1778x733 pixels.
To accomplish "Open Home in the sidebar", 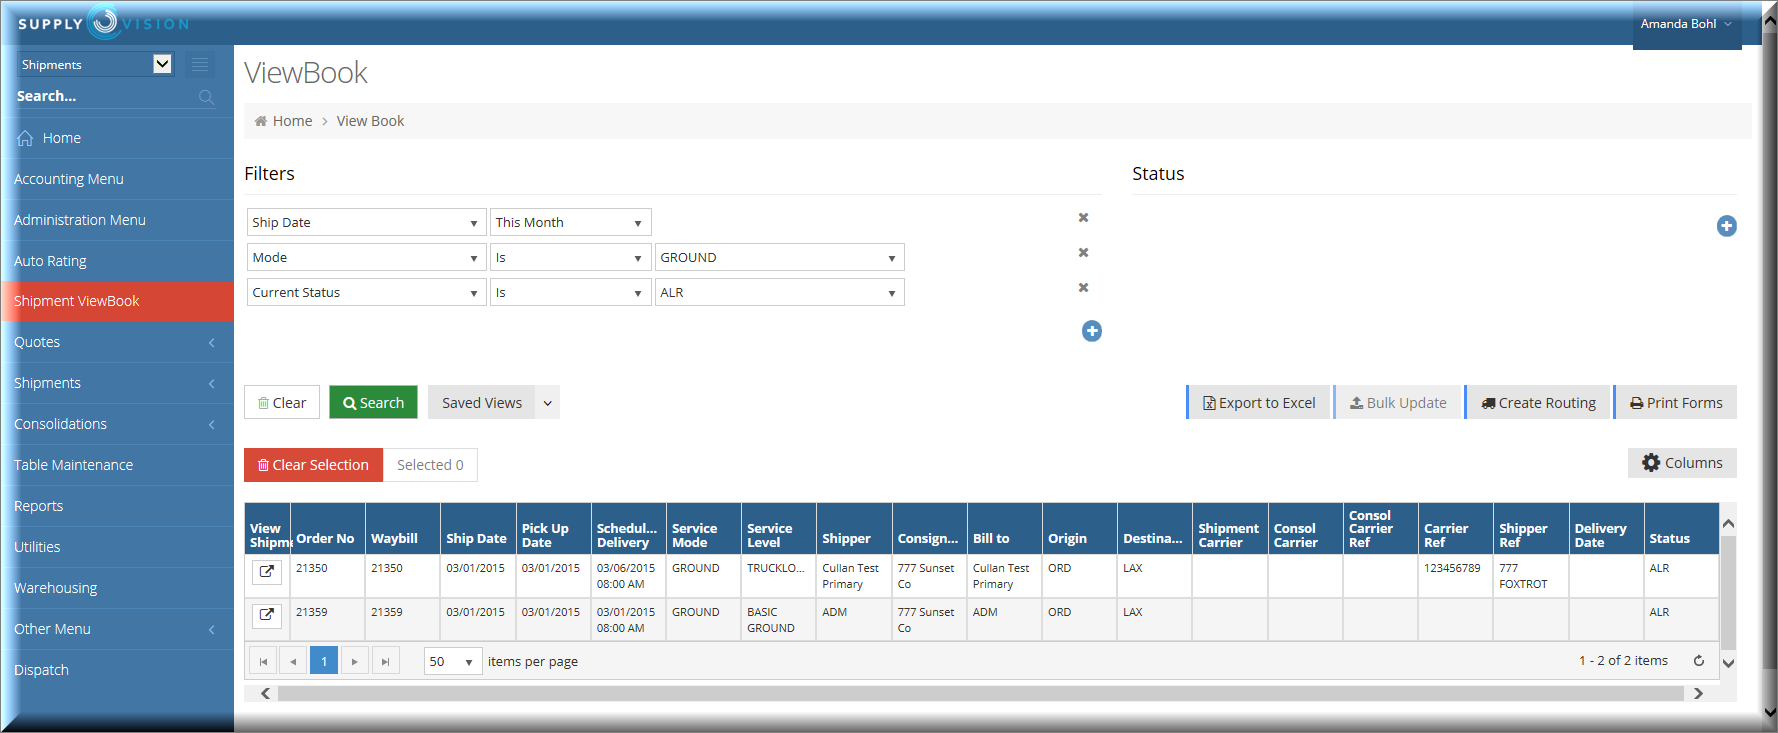I will pos(117,138).
